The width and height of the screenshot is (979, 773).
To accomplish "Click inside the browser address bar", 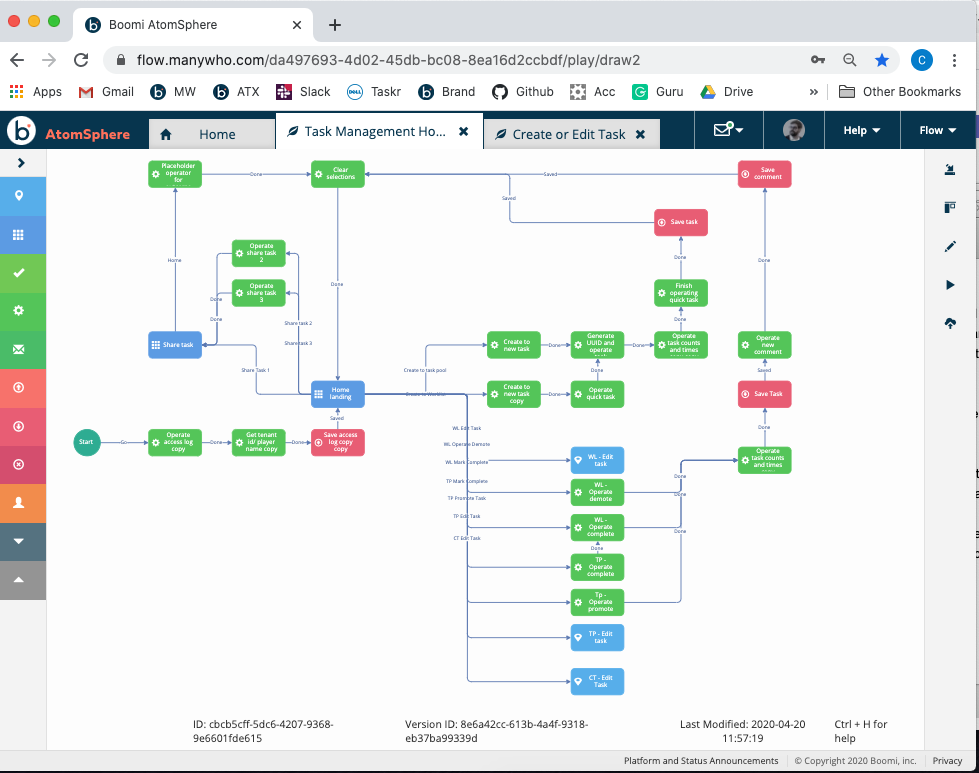I will click(x=400, y=60).
